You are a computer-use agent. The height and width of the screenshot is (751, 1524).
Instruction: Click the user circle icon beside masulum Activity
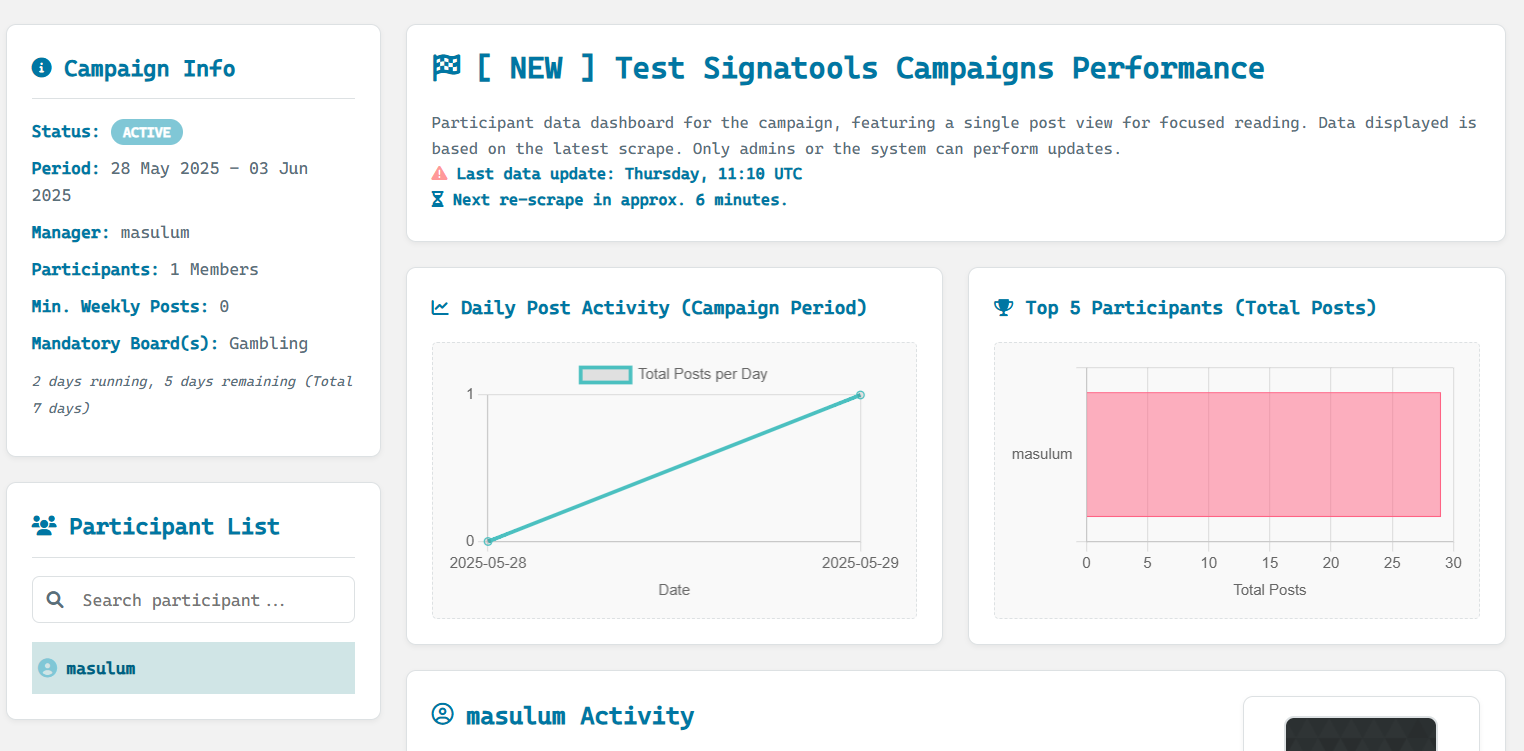tap(442, 715)
